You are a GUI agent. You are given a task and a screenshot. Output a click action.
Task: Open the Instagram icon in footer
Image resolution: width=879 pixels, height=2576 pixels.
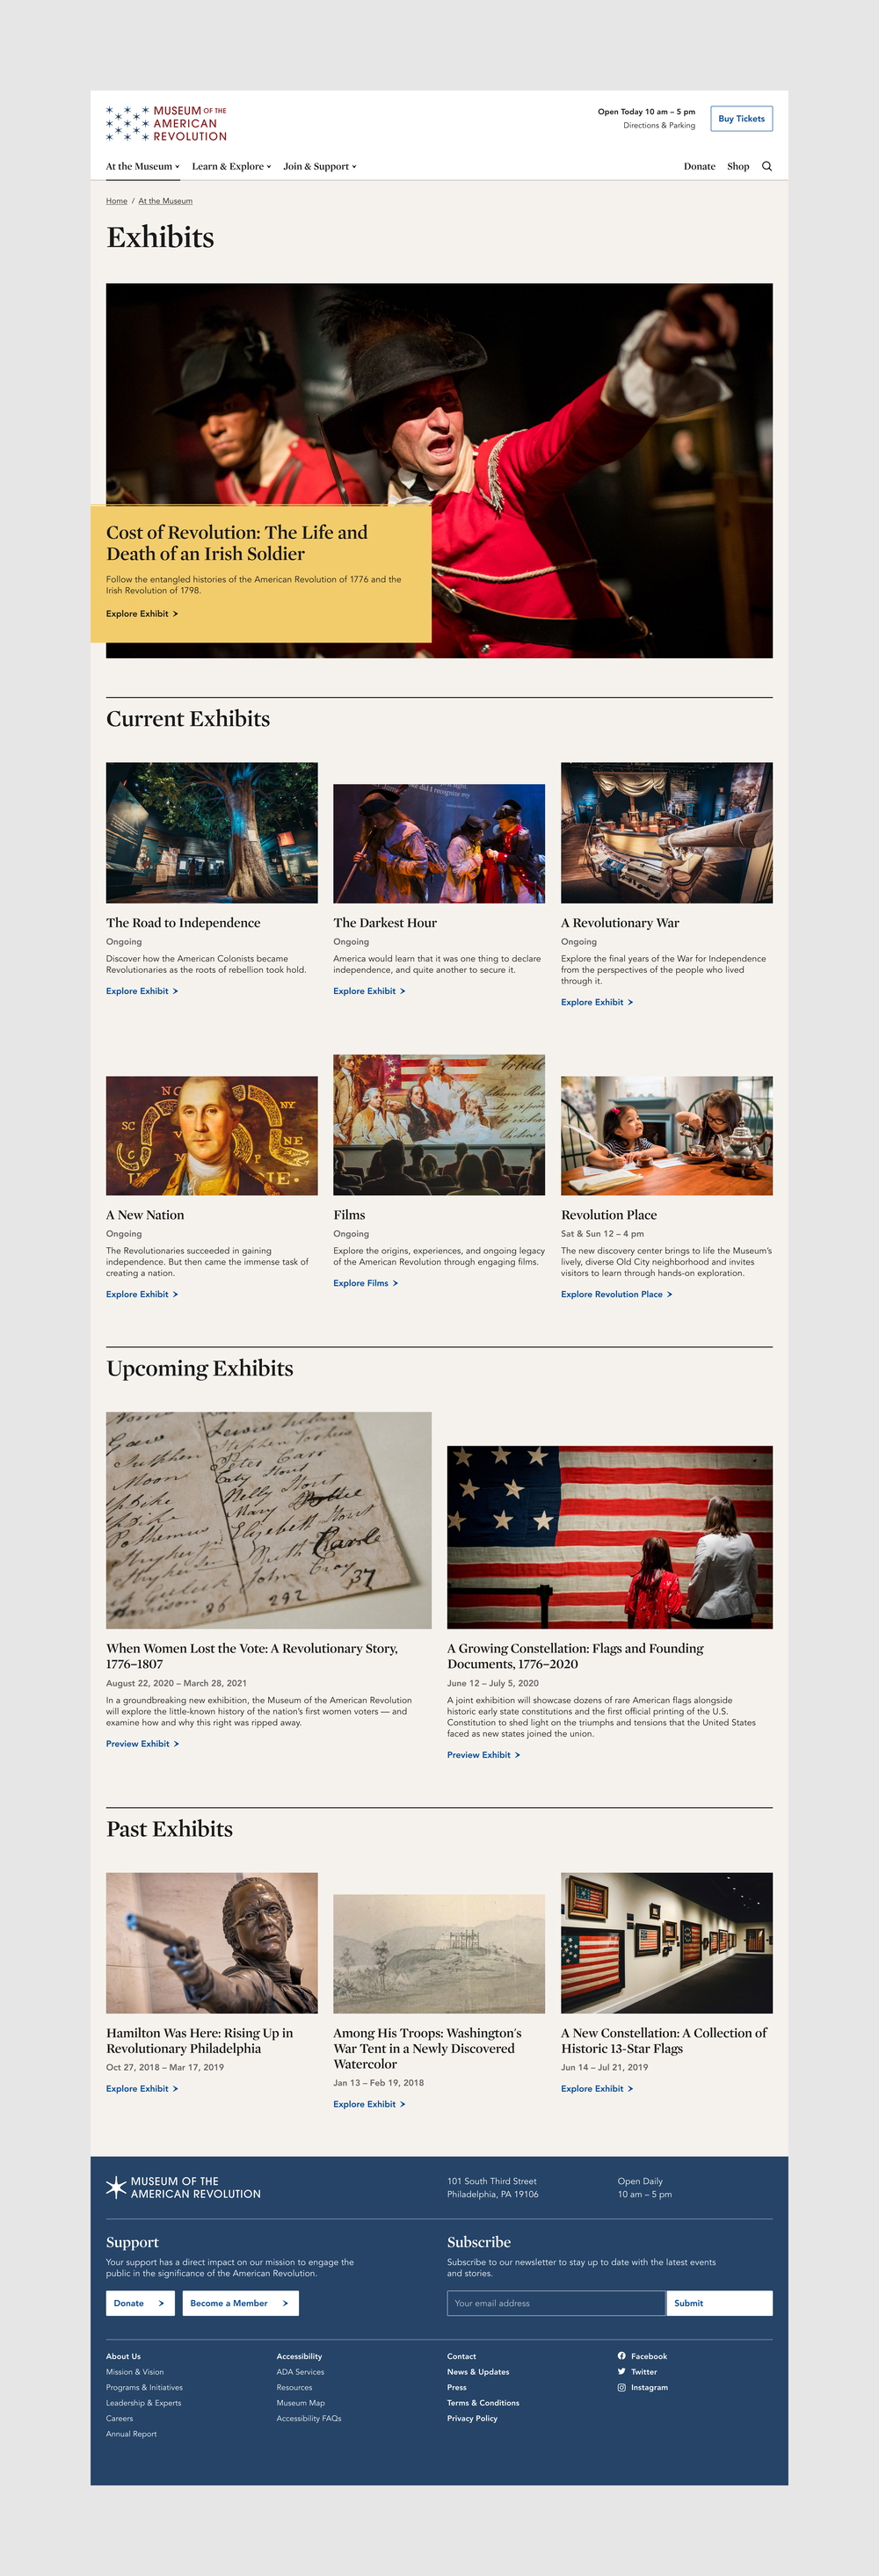pyautogui.click(x=622, y=2387)
